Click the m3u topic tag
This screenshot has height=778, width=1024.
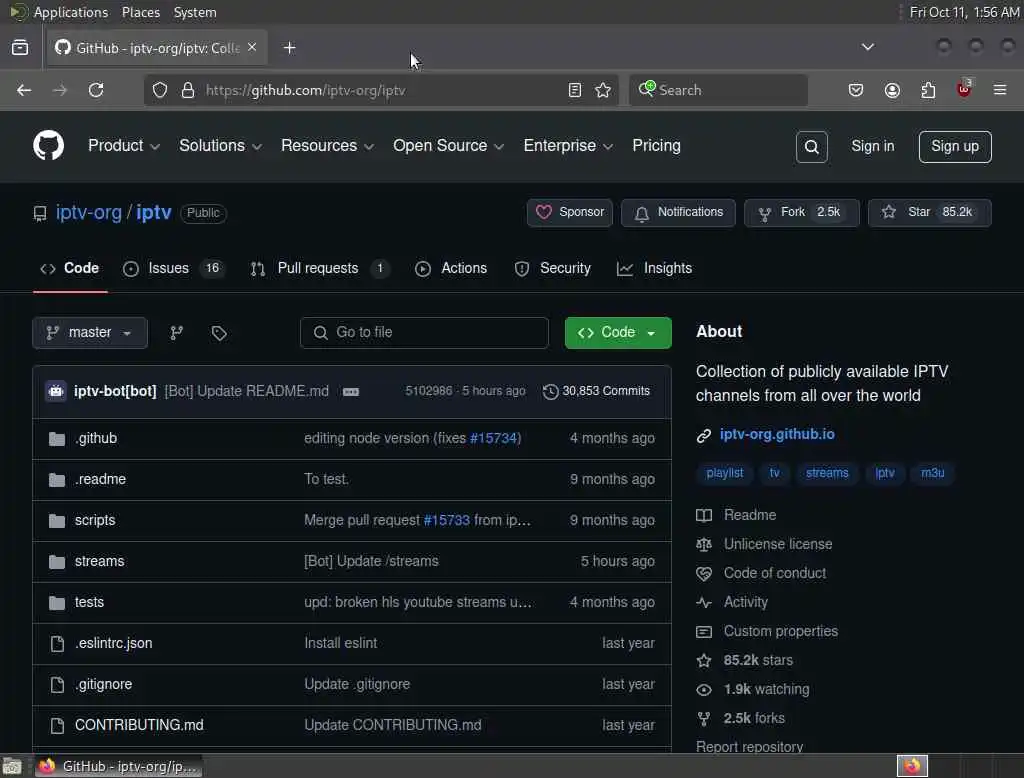coord(933,473)
